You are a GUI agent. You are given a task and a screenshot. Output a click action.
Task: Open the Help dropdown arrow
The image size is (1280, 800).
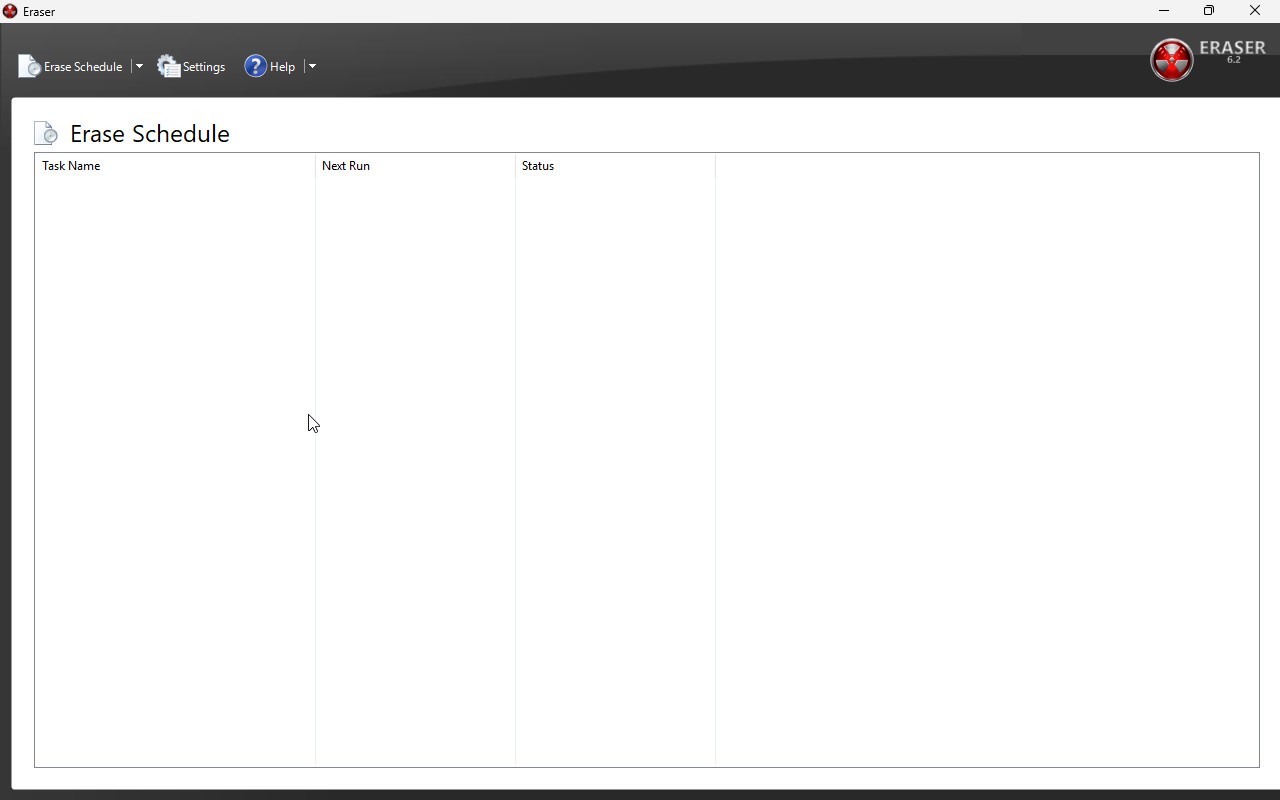312,67
